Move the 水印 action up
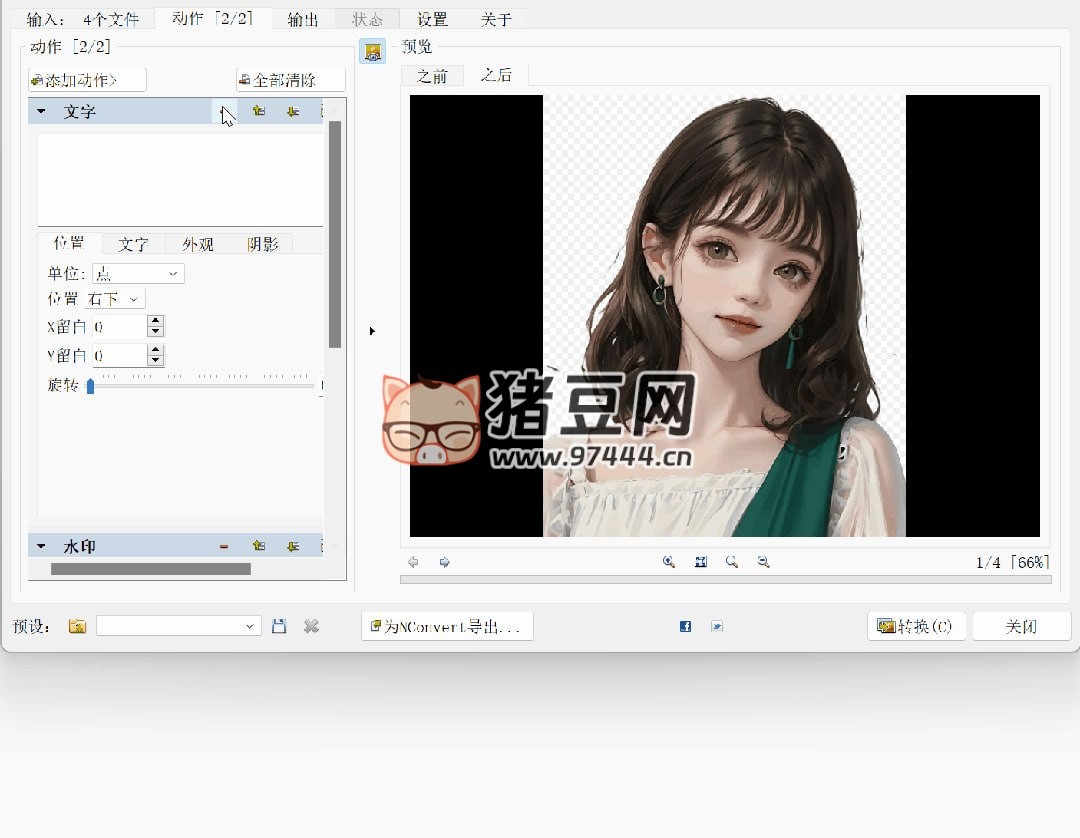This screenshot has width=1080, height=838. click(x=258, y=546)
